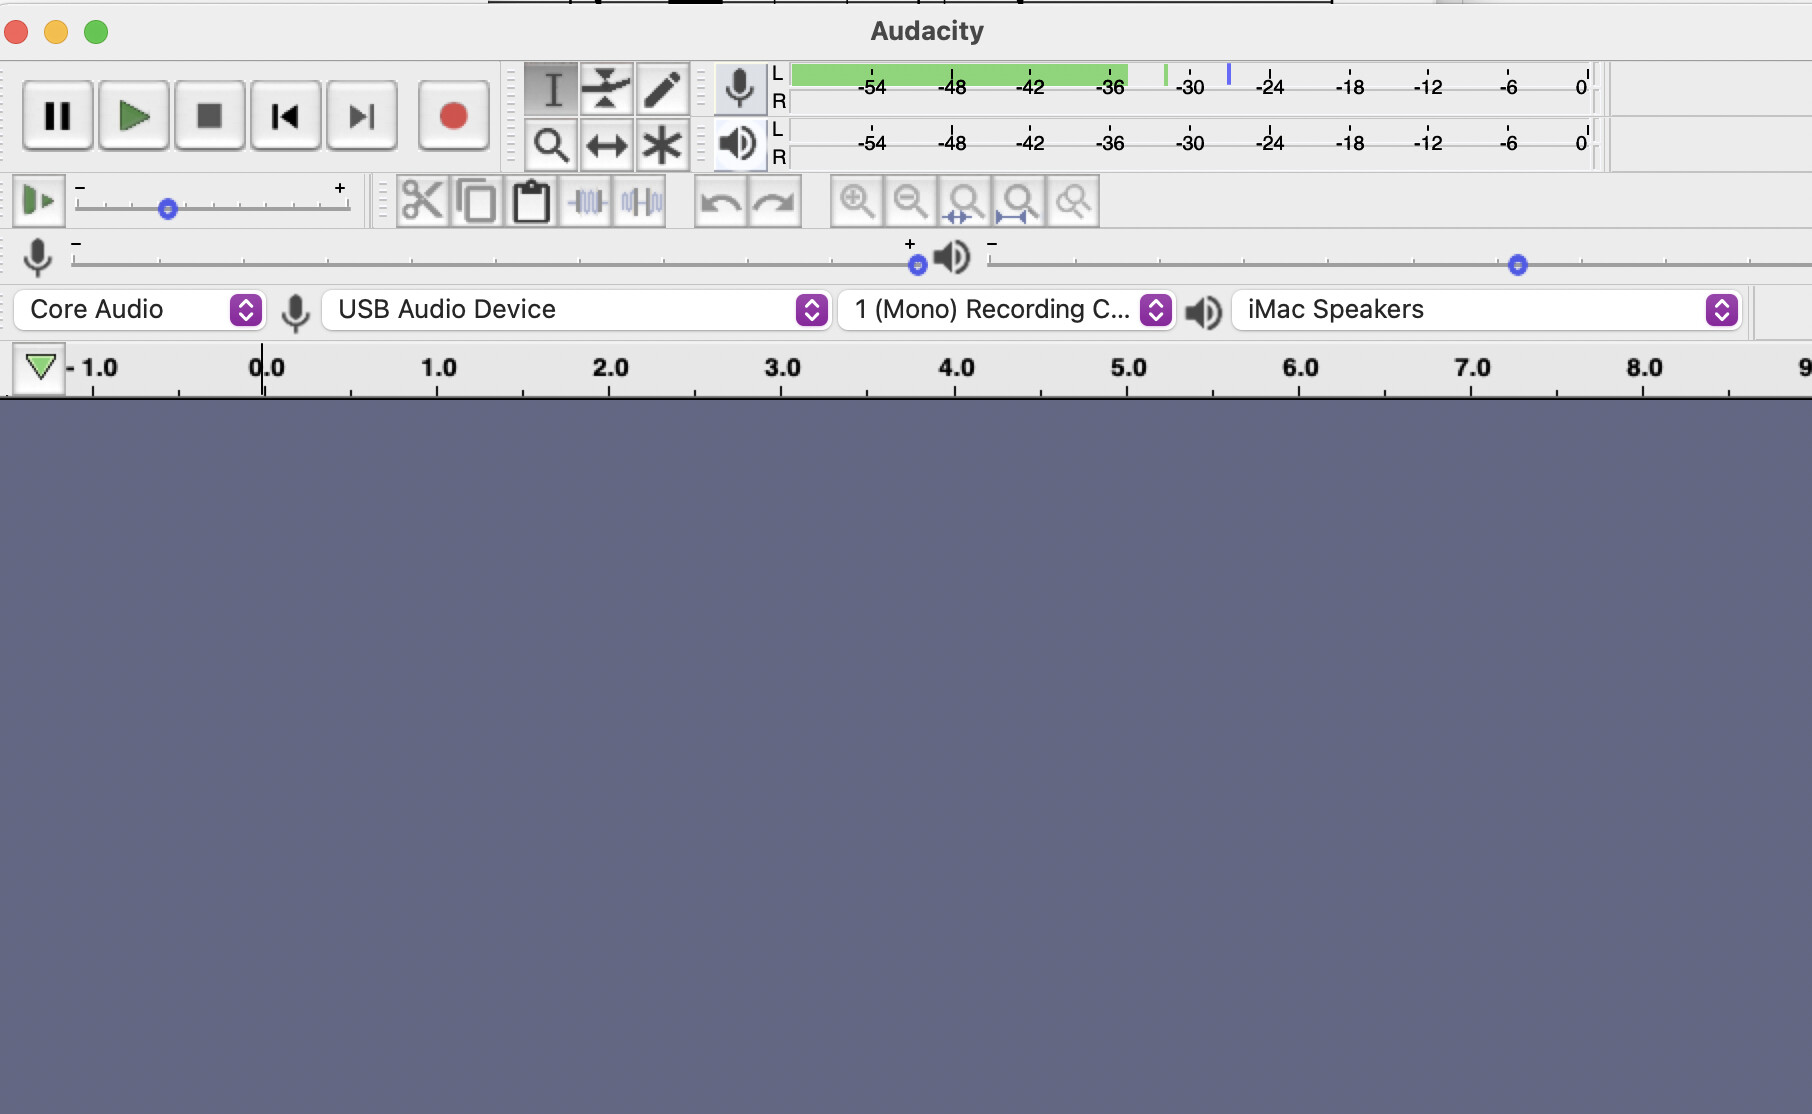Click the 7.0 mark on timeline ruler

[1472, 368]
